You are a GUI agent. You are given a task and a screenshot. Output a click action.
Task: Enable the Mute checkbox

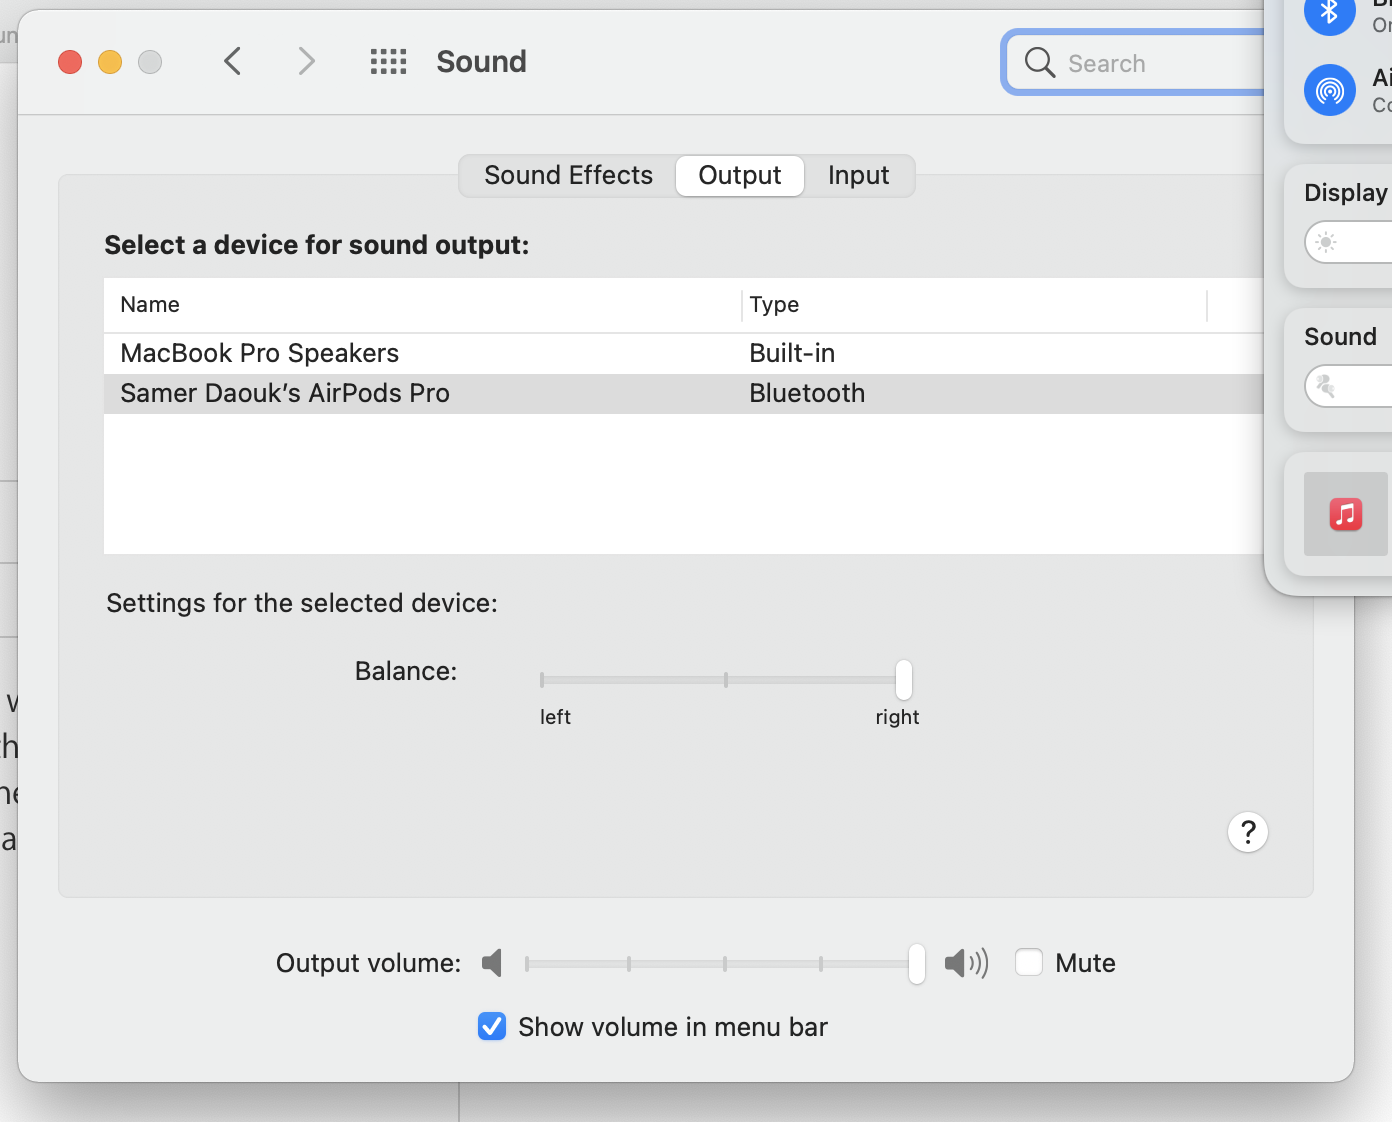coord(1029,962)
